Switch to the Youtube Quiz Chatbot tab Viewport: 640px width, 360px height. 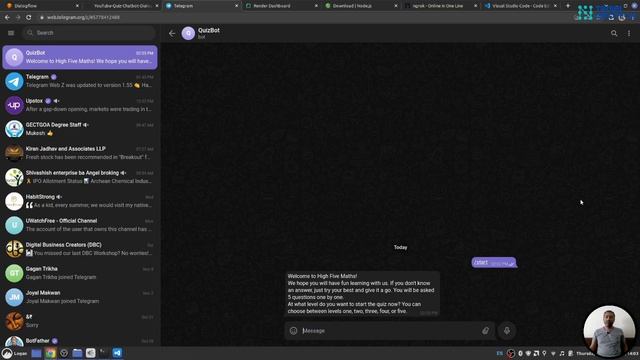[x=121, y=6]
